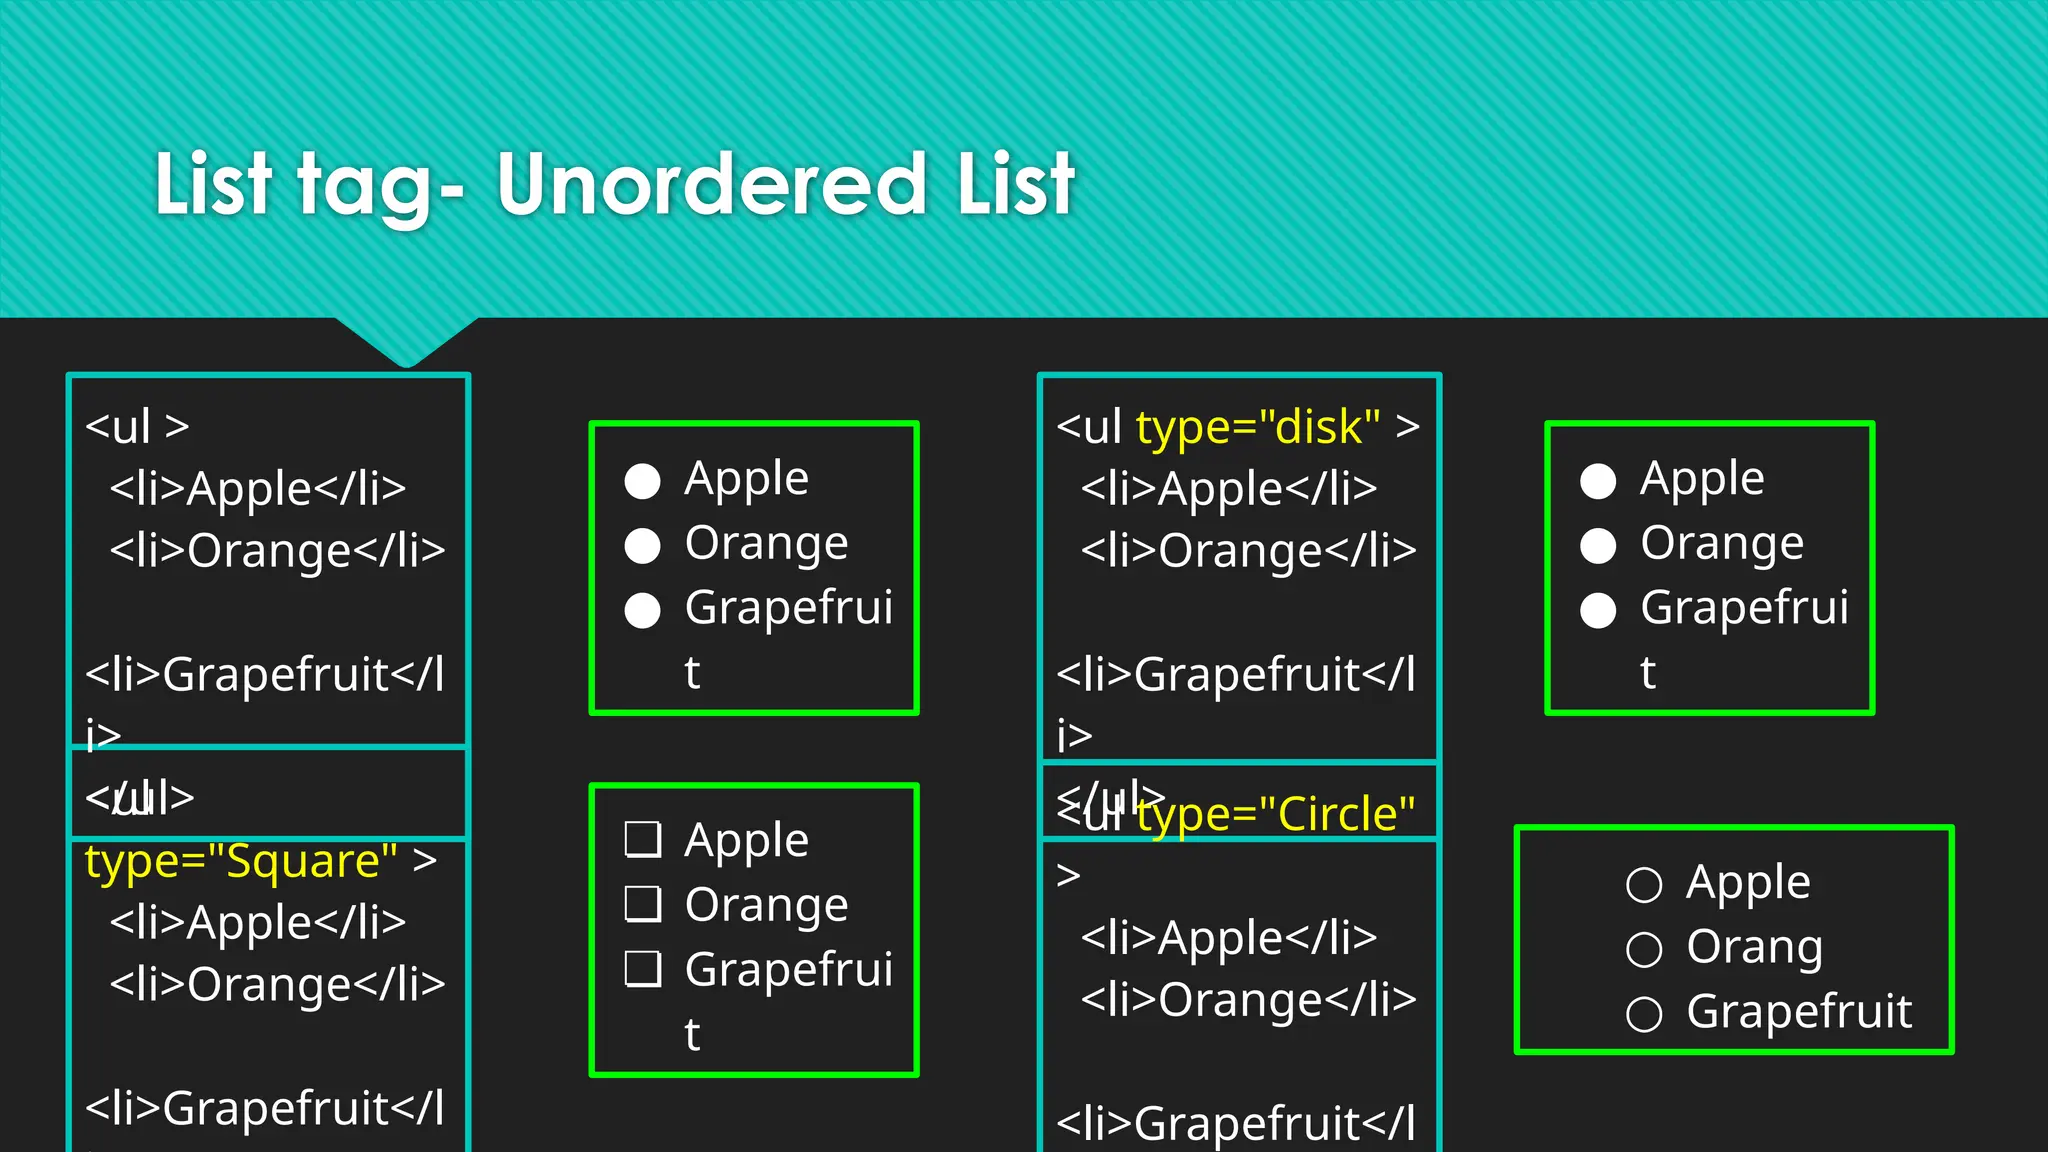
Task: Click the hollow circle bullet before Orang
Action: tap(1644, 949)
